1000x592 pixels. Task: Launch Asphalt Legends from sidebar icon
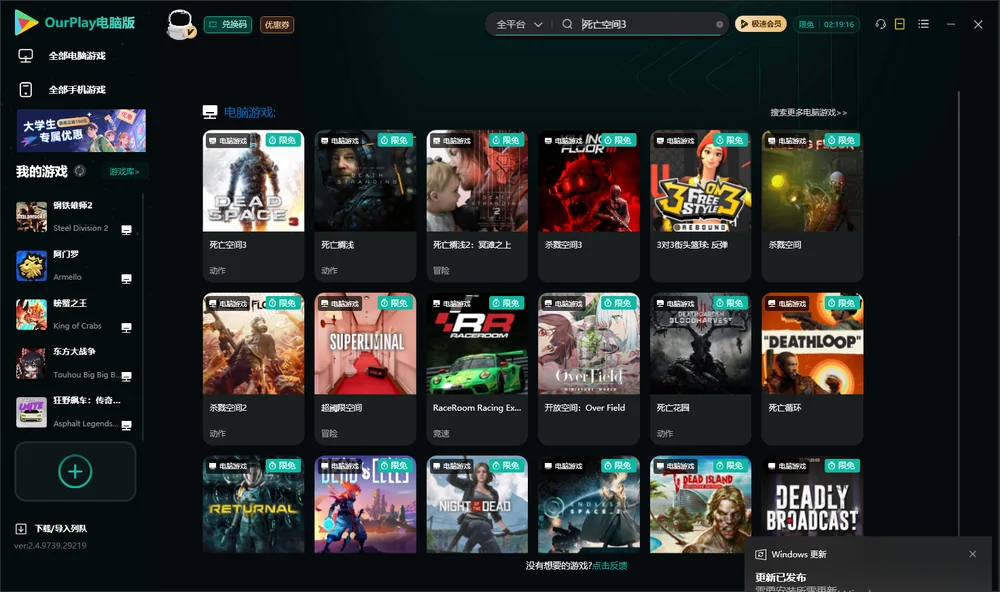[x=31, y=411]
